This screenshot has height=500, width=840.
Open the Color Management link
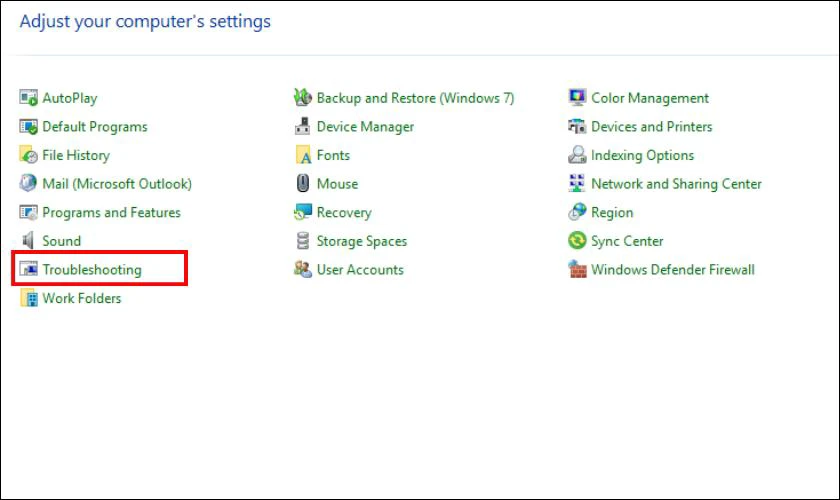pos(650,99)
